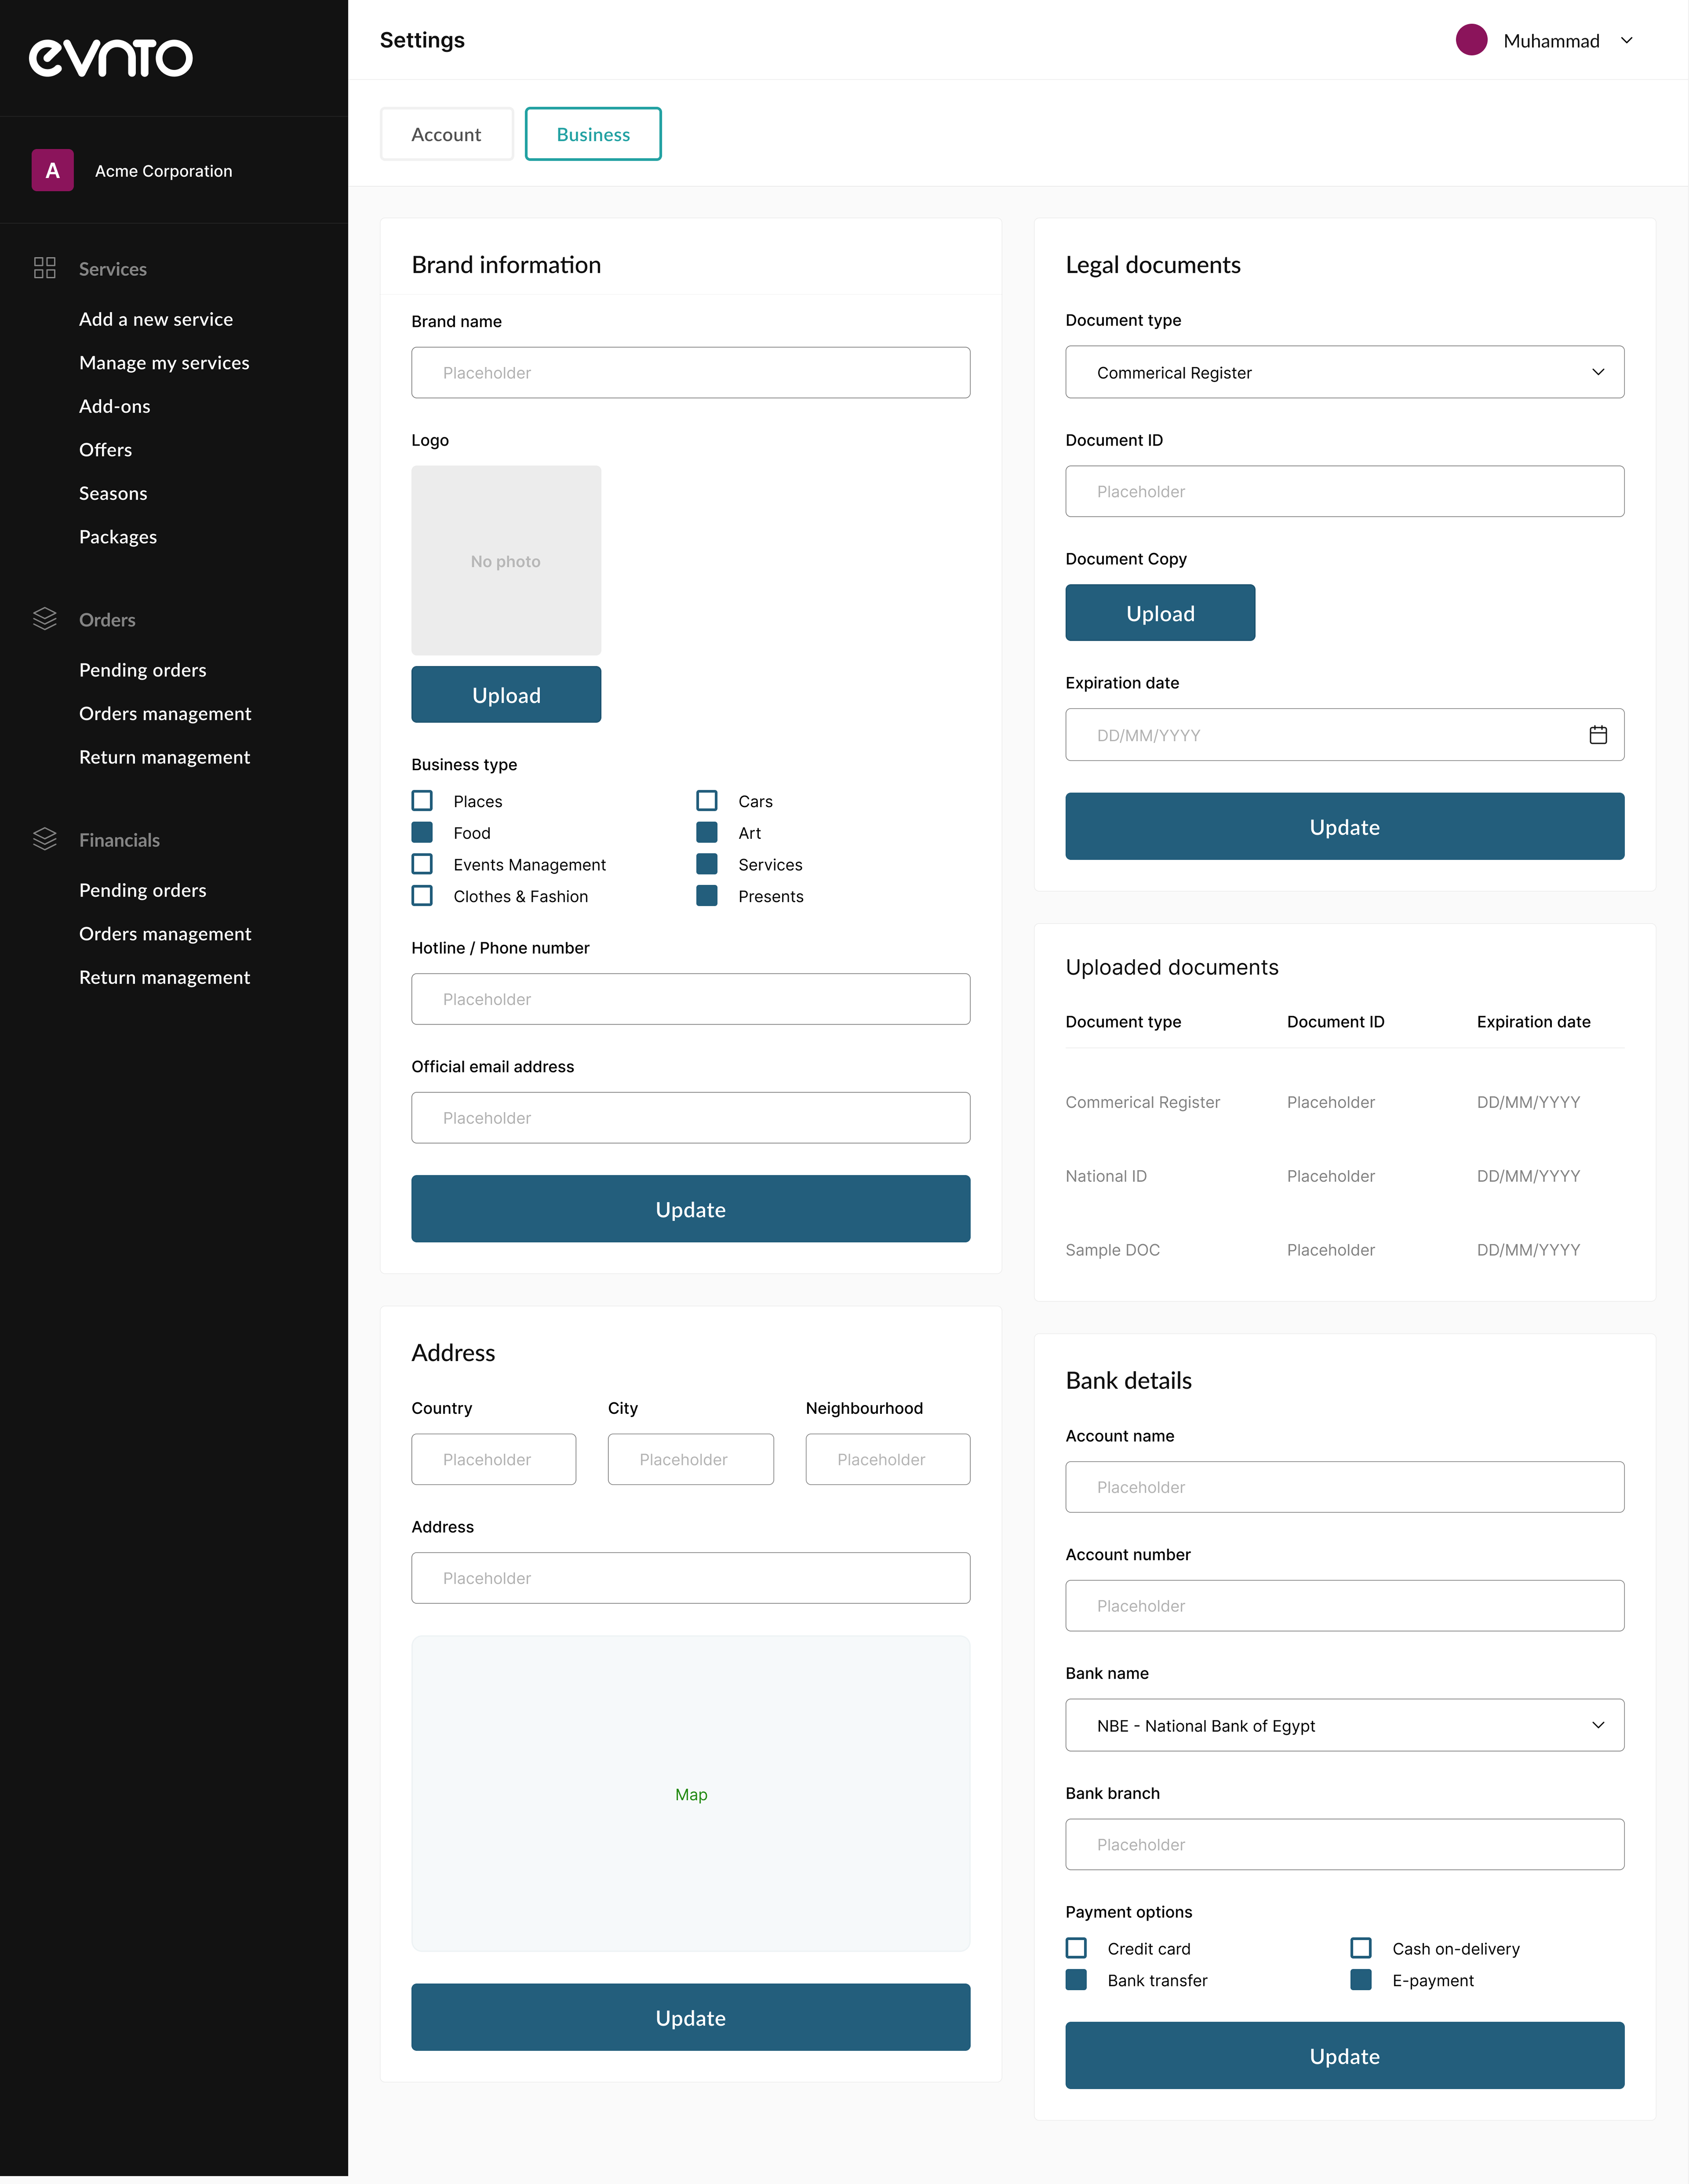Open the Document type dropdown
Screen dimensions: 1689x2184
1345,372
